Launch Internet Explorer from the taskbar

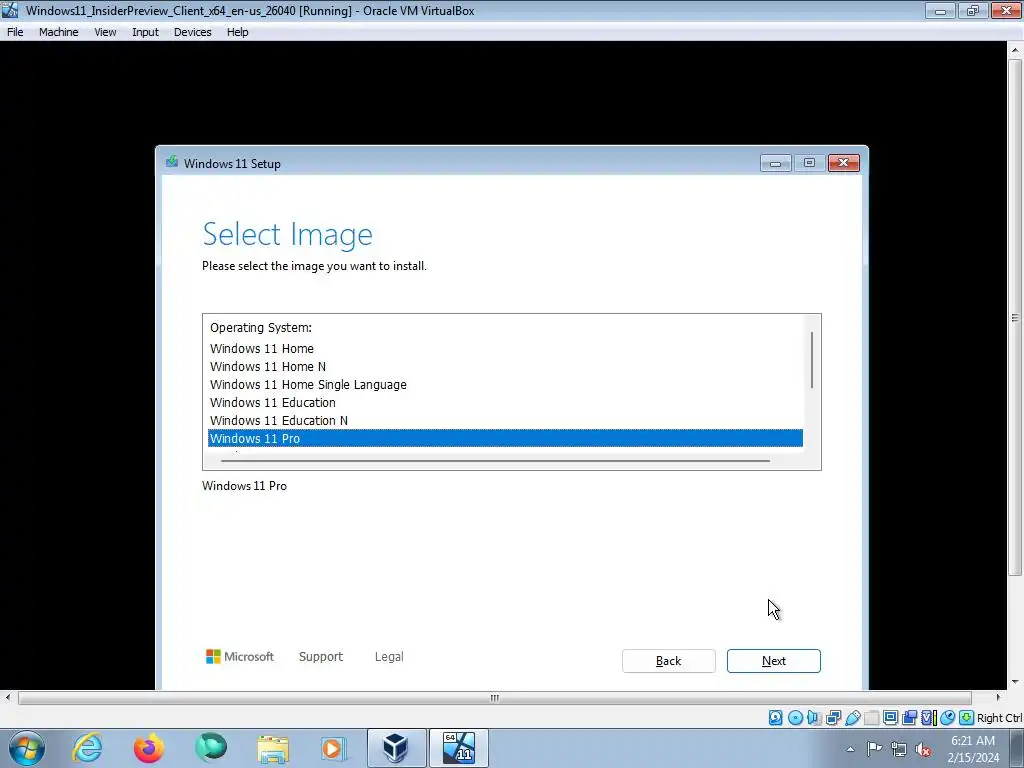[87, 748]
